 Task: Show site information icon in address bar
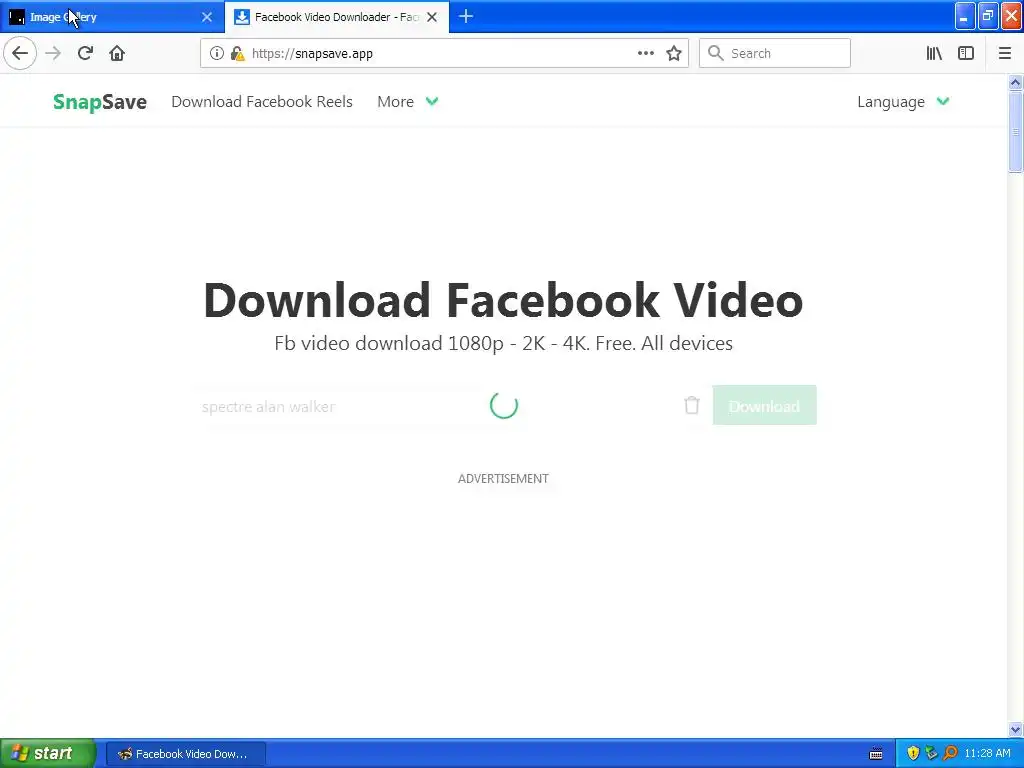pos(217,54)
